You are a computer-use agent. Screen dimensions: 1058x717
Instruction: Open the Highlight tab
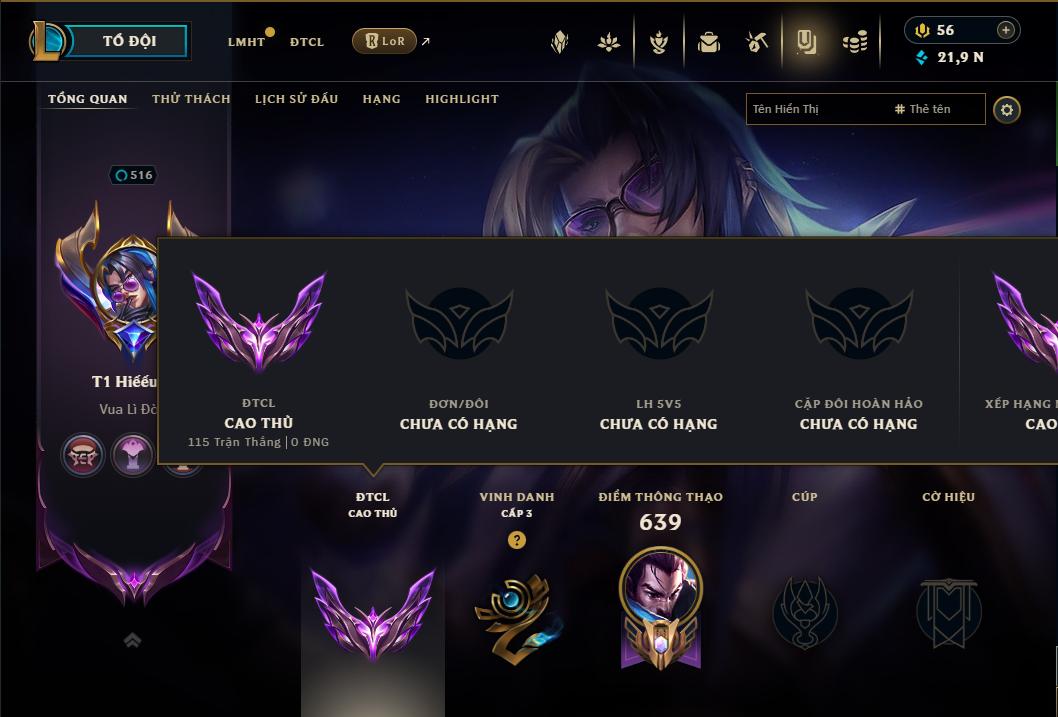462,99
